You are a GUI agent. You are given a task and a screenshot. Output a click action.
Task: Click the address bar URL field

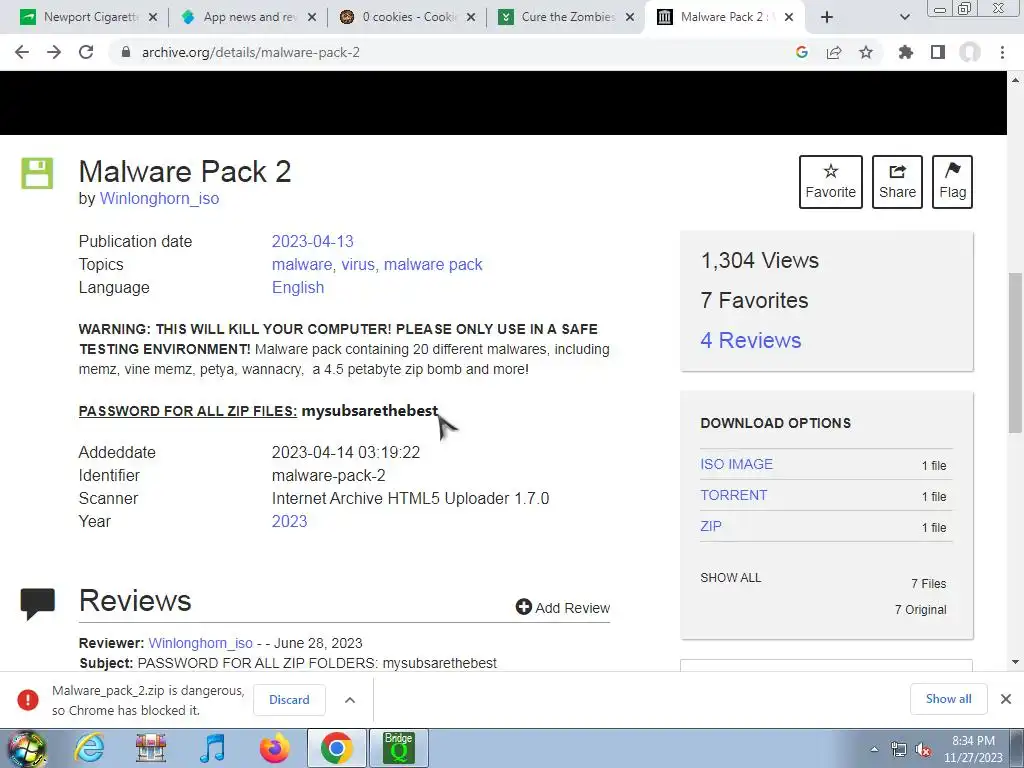(x=451, y=52)
